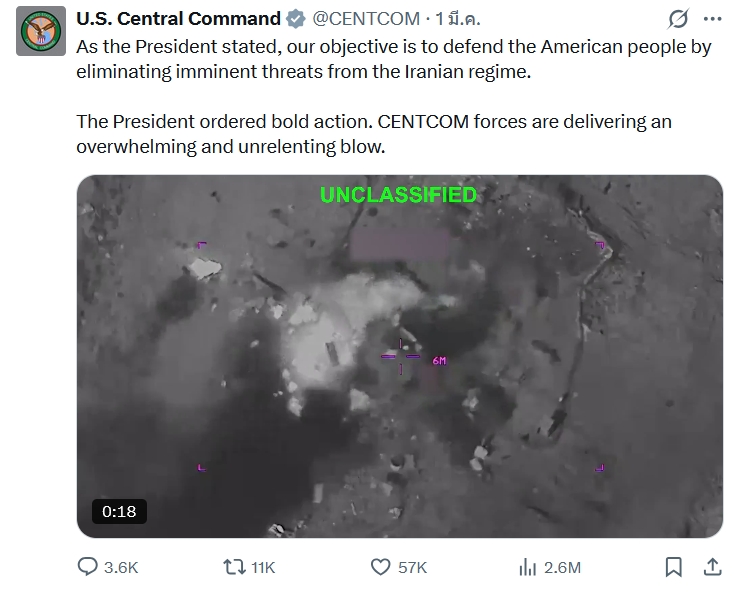Open the post date timestamp

coord(459,19)
